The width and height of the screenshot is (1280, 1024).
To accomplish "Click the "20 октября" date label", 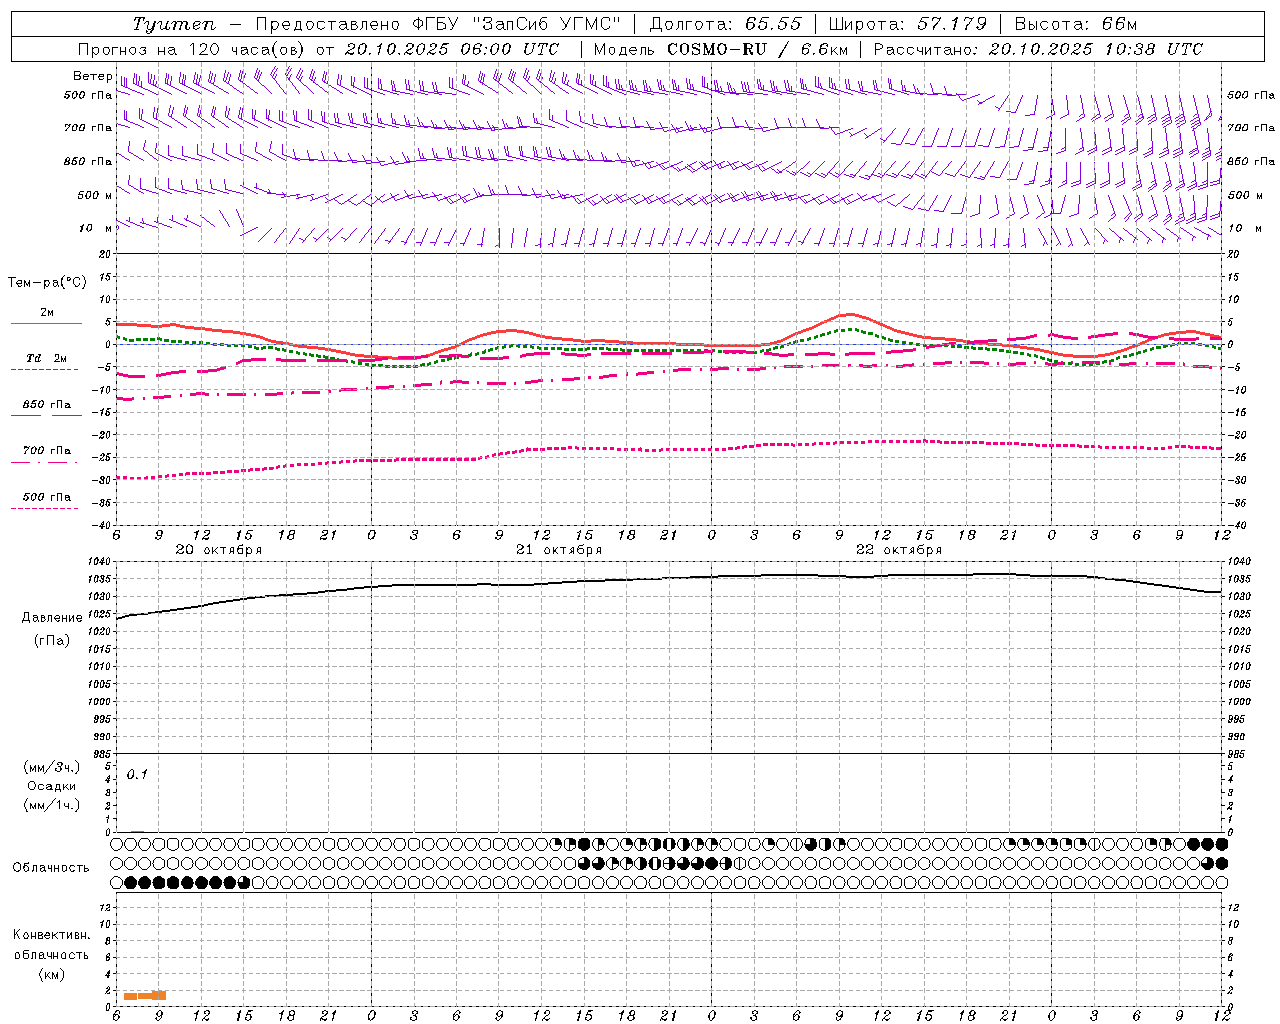I will (219, 550).
